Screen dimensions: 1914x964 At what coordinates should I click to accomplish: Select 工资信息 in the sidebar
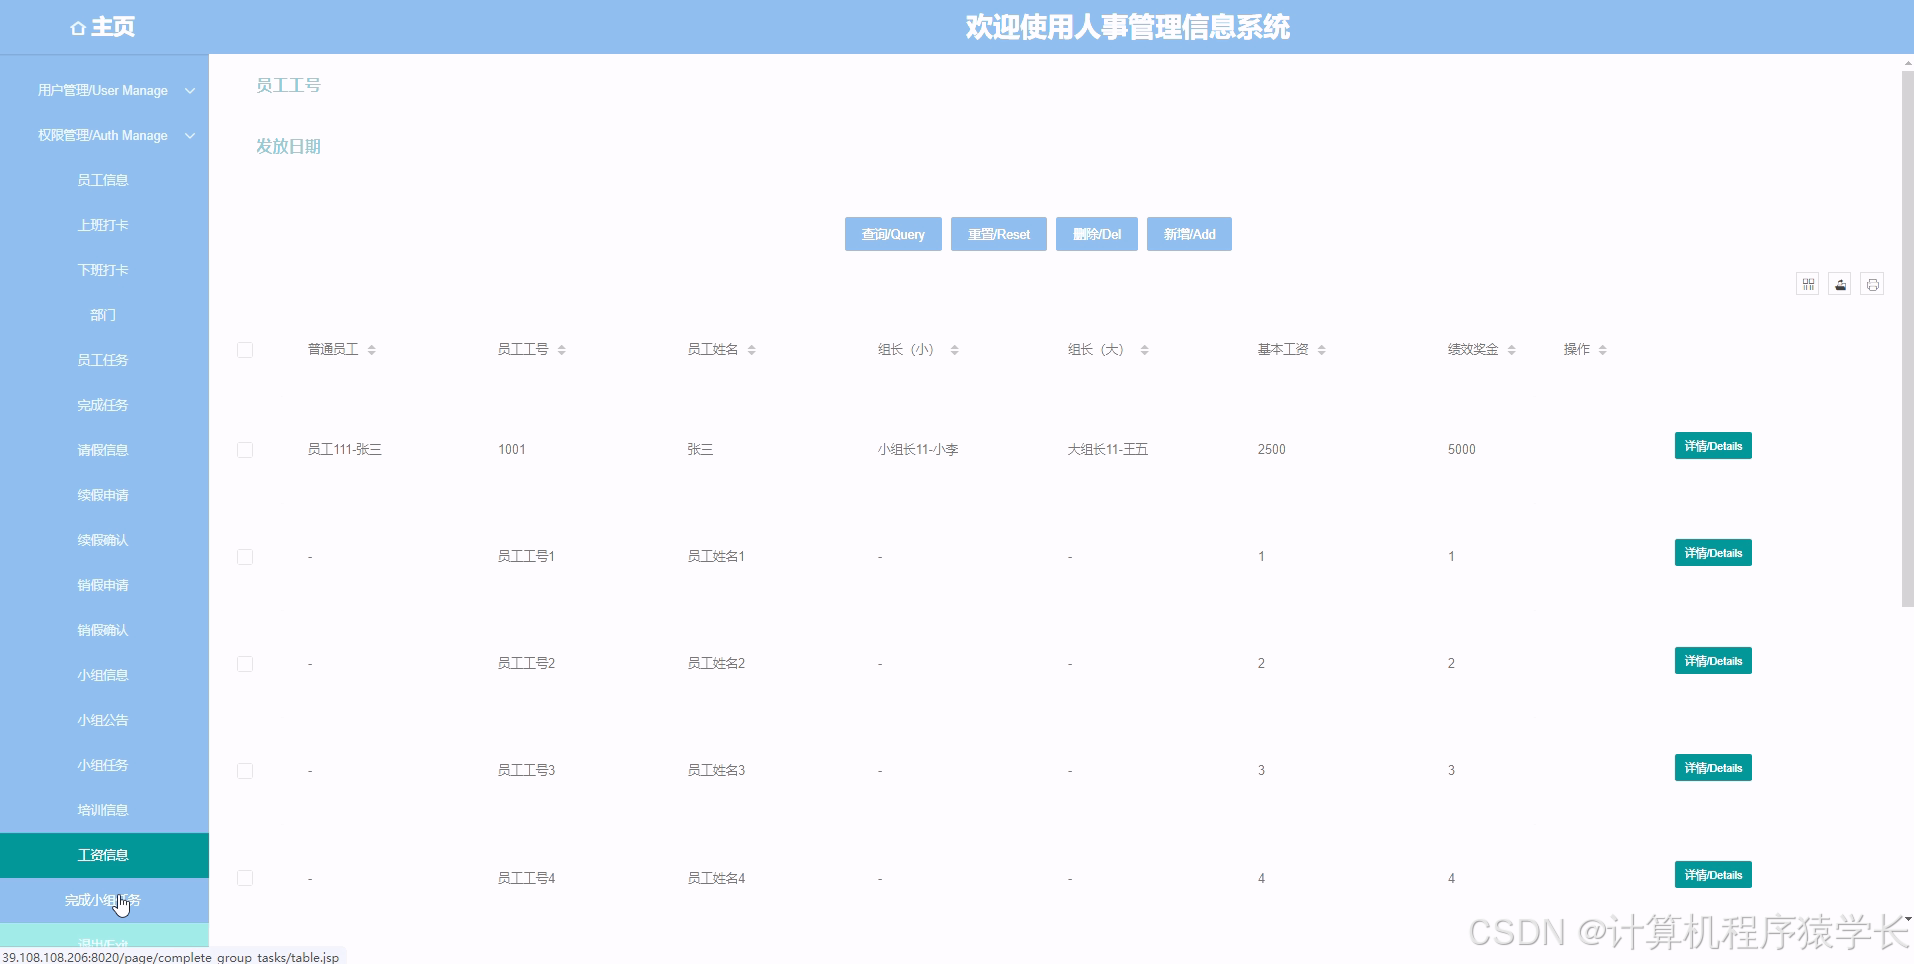tap(104, 855)
